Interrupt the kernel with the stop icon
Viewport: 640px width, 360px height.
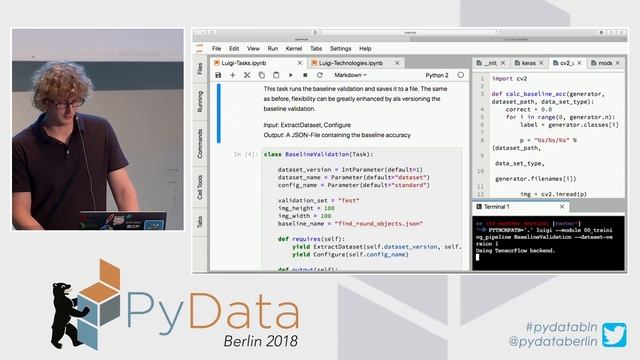tap(305, 75)
